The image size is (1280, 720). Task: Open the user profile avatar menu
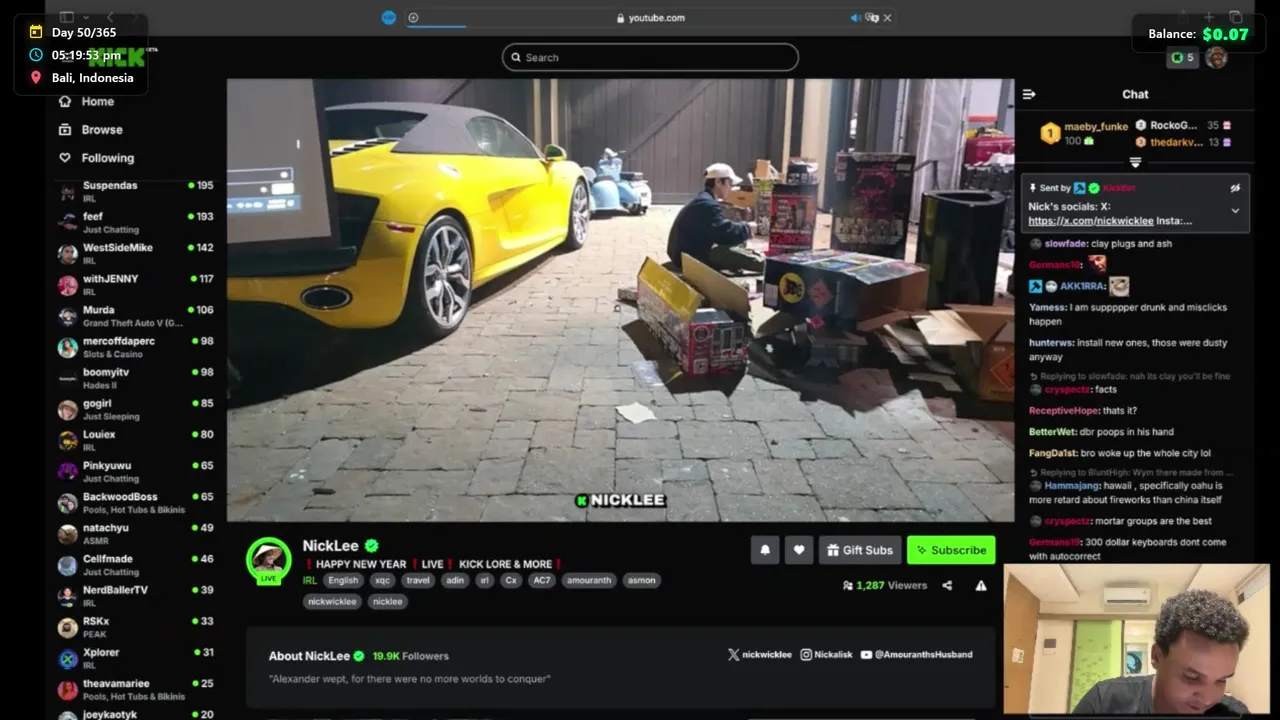click(x=1216, y=58)
